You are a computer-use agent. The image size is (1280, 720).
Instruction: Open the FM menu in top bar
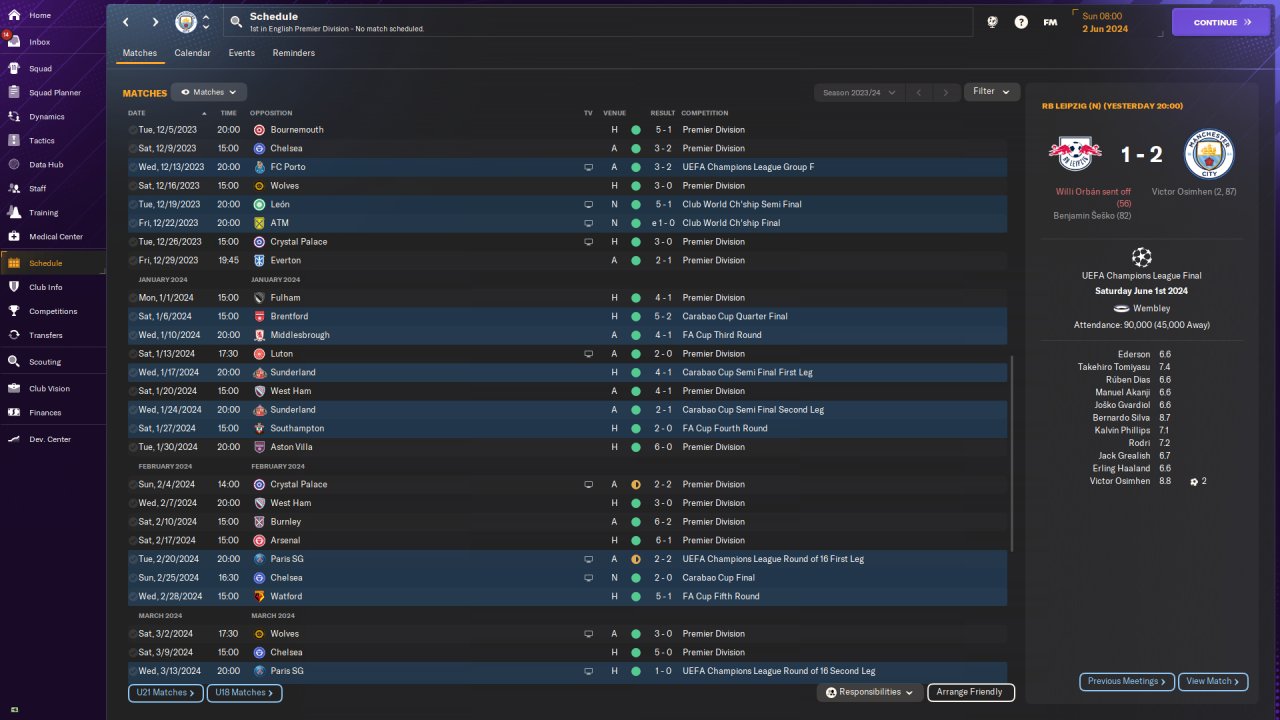pyautogui.click(x=1050, y=22)
